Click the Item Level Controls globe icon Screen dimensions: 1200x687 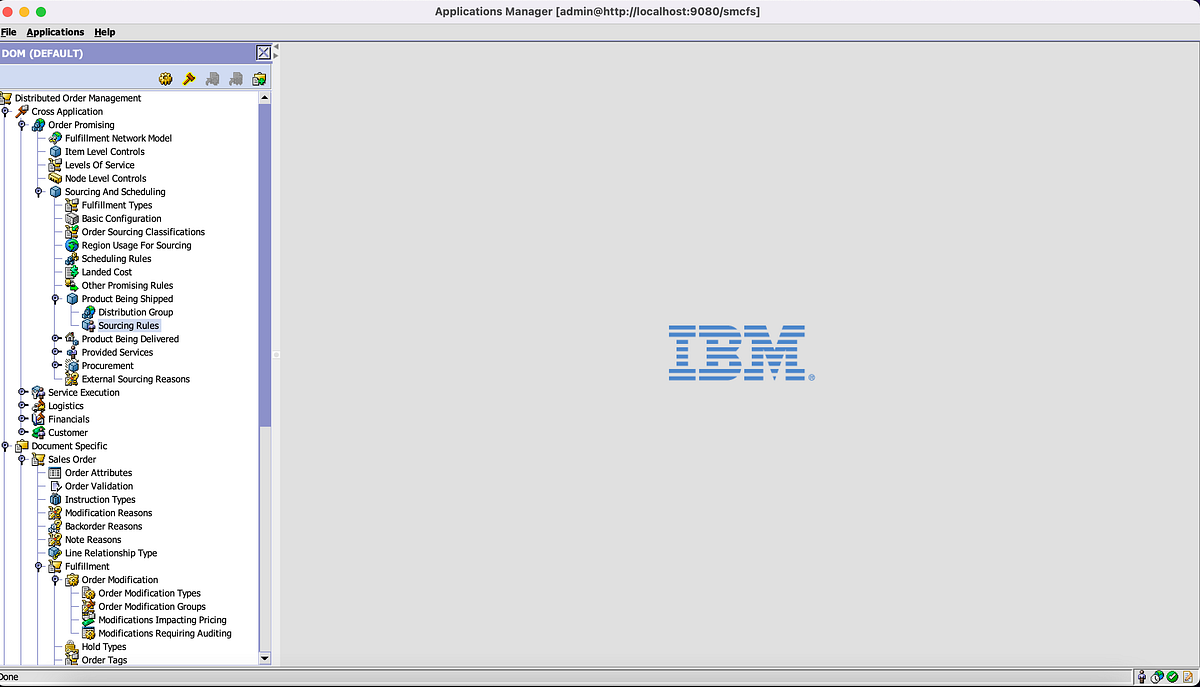pyautogui.click(x=55, y=151)
